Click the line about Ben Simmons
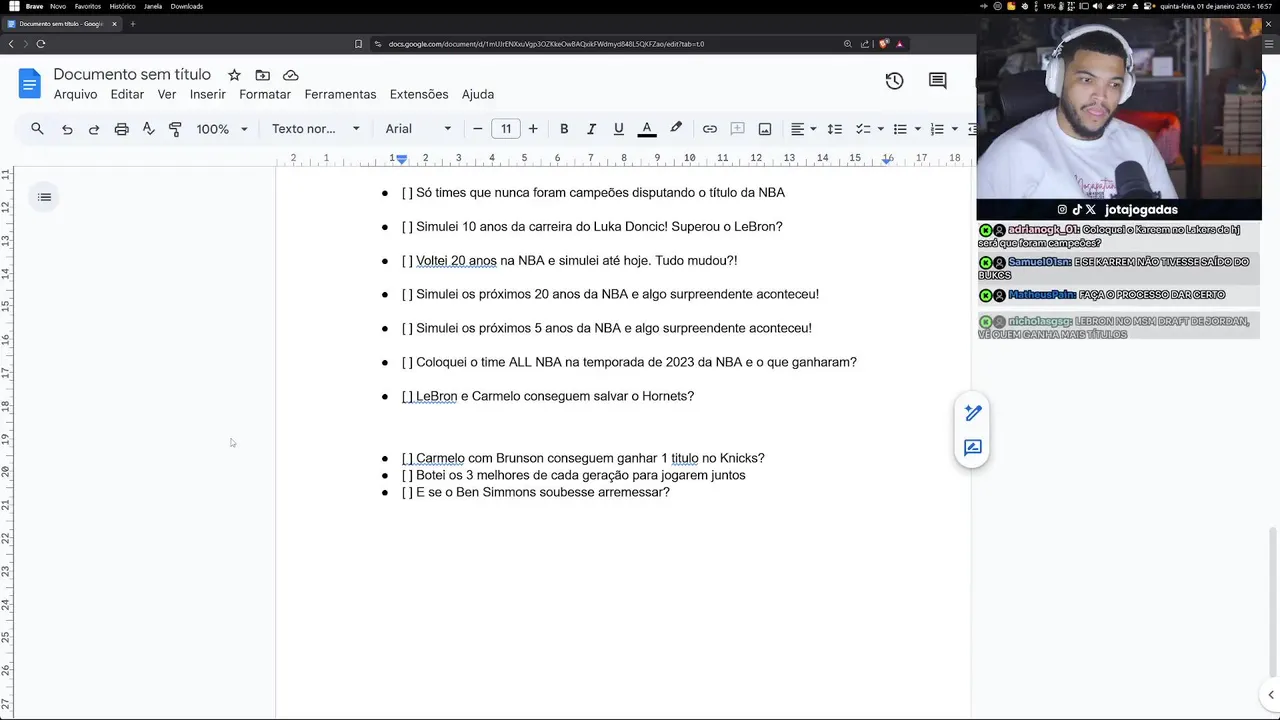This screenshot has width=1280, height=720. pyautogui.click(x=535, y=492)
